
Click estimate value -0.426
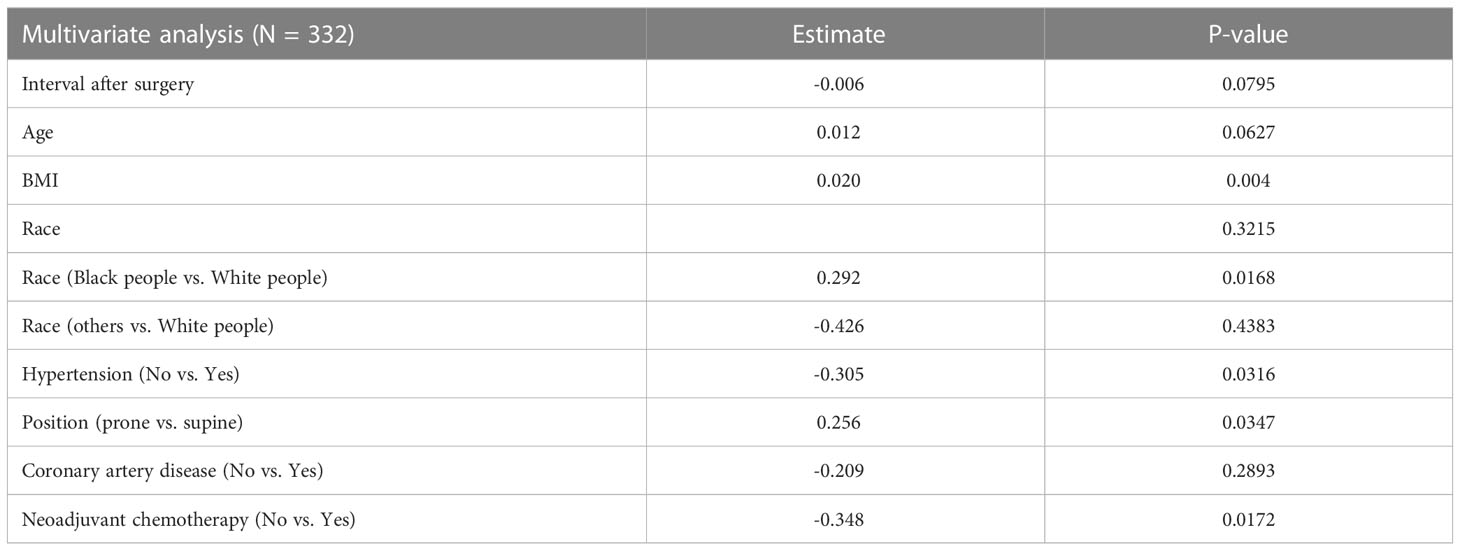pyautogui.click(x=838, y=325)
